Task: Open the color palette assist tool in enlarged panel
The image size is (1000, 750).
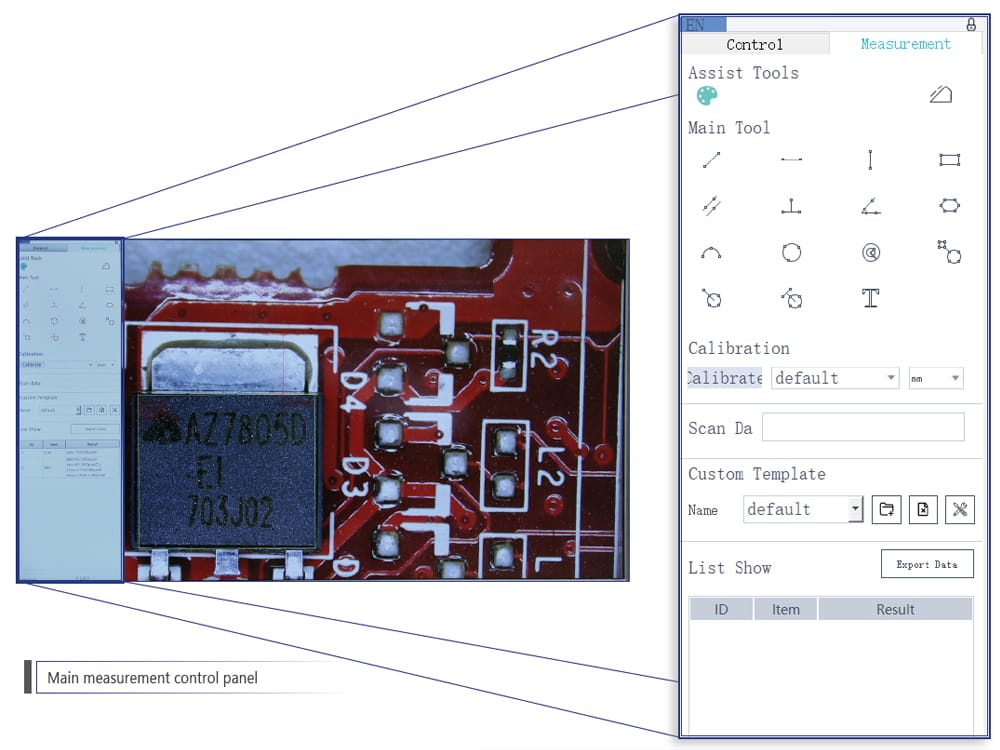Action: coord(707,96)
